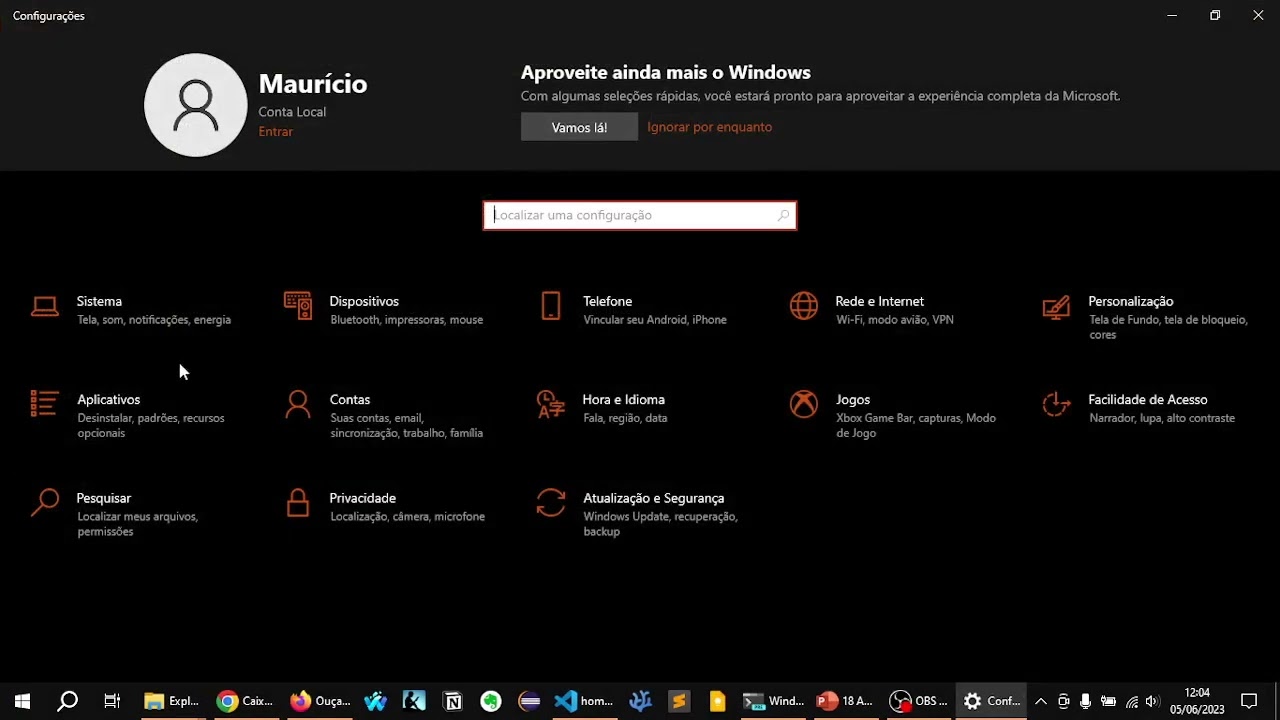Open the Privacidade padlock icon
Screen dimensions: 1280x720
pos(297,502)
